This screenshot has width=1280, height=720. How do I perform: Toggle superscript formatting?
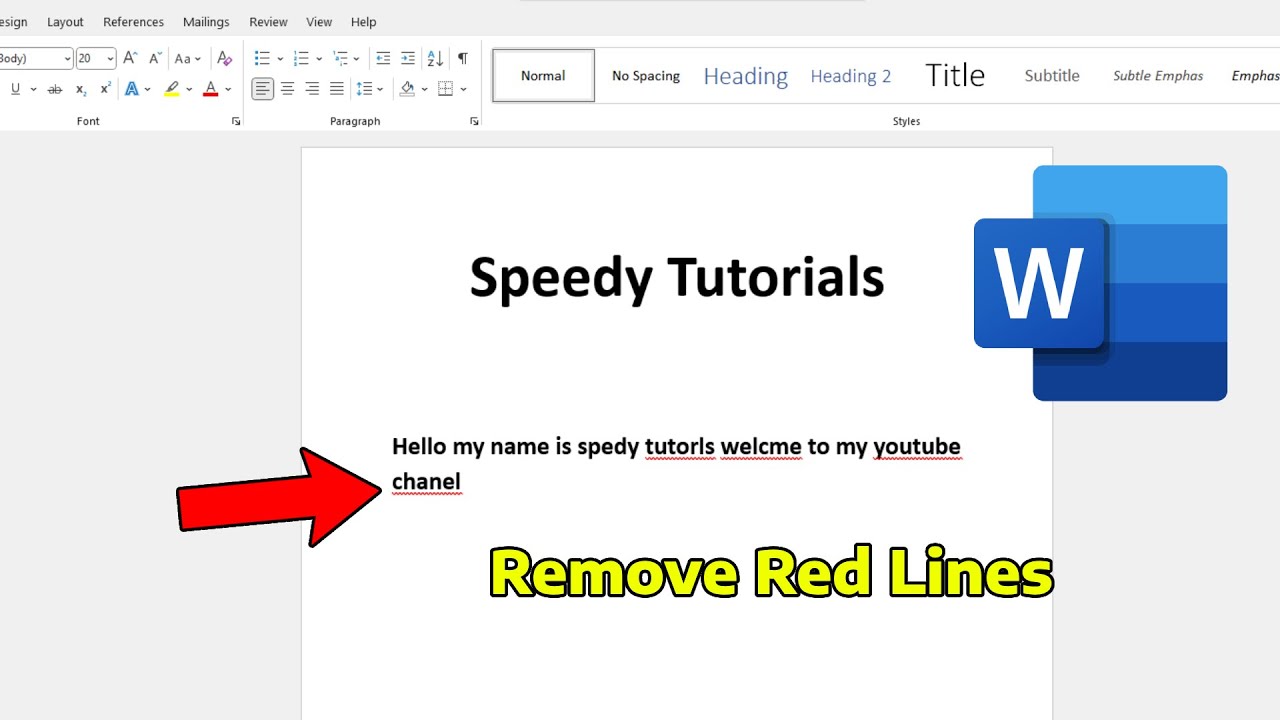pyautogui.click(x=105, y=89)
